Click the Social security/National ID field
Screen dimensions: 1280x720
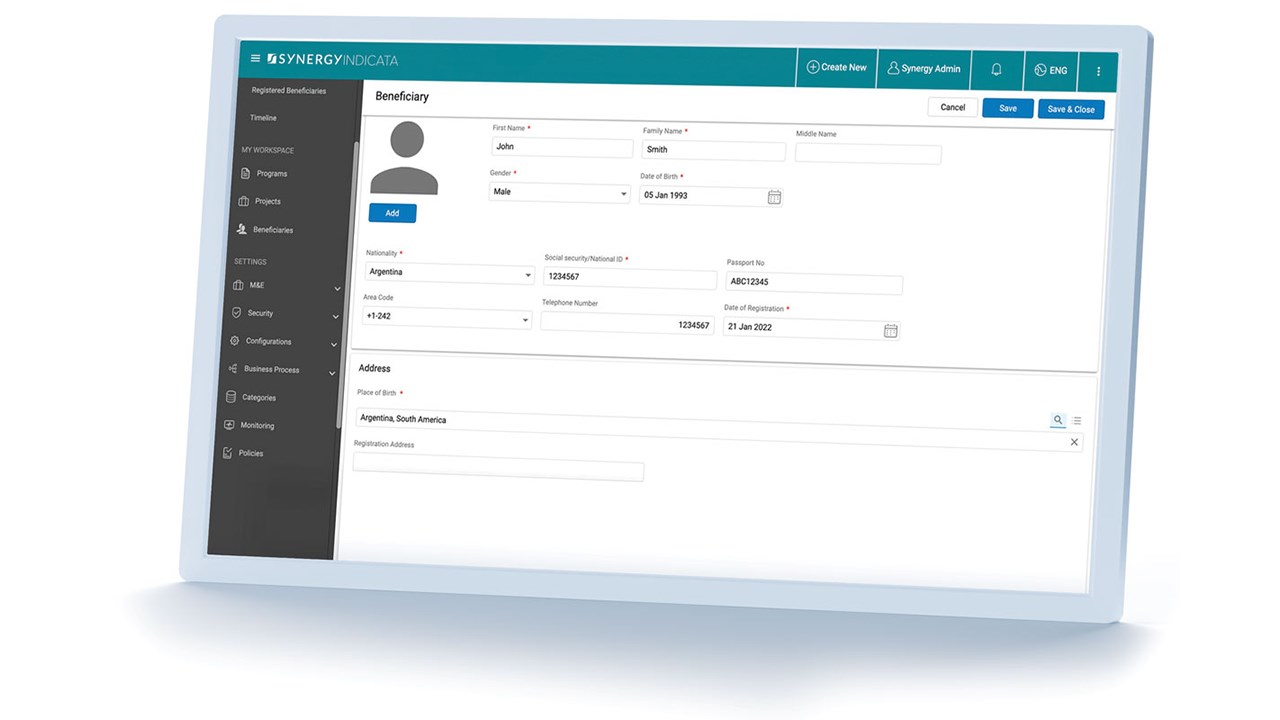coord(629,277)
